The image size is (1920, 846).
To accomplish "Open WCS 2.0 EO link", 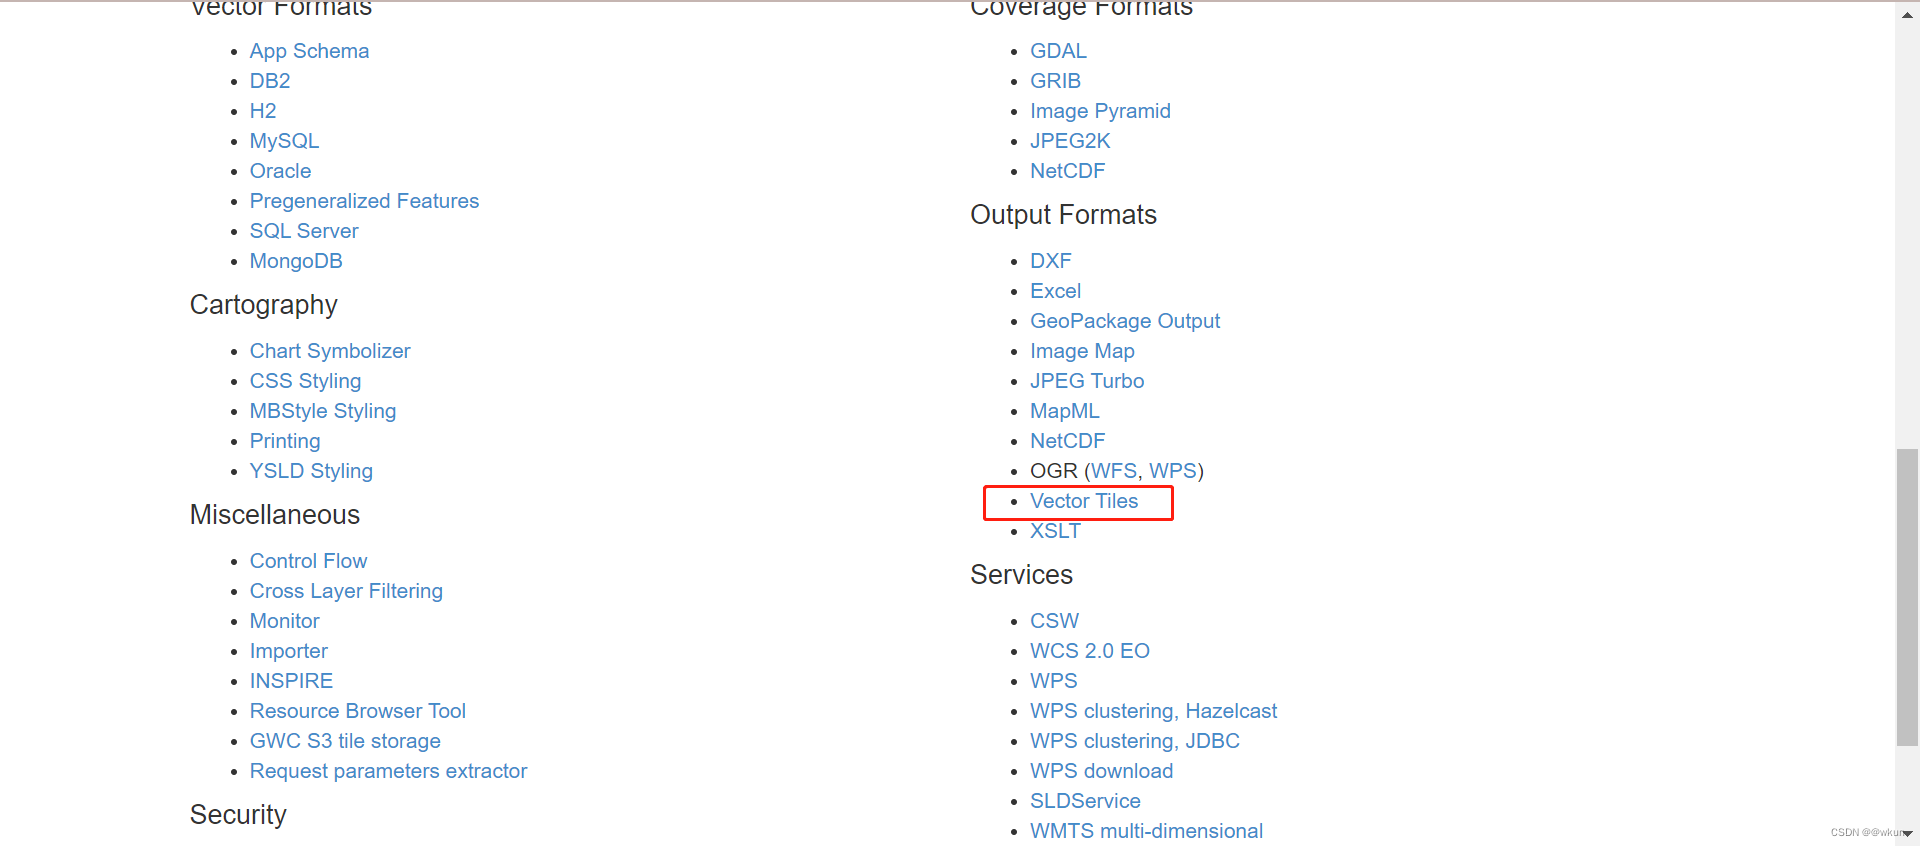I will coord(1090,651).
